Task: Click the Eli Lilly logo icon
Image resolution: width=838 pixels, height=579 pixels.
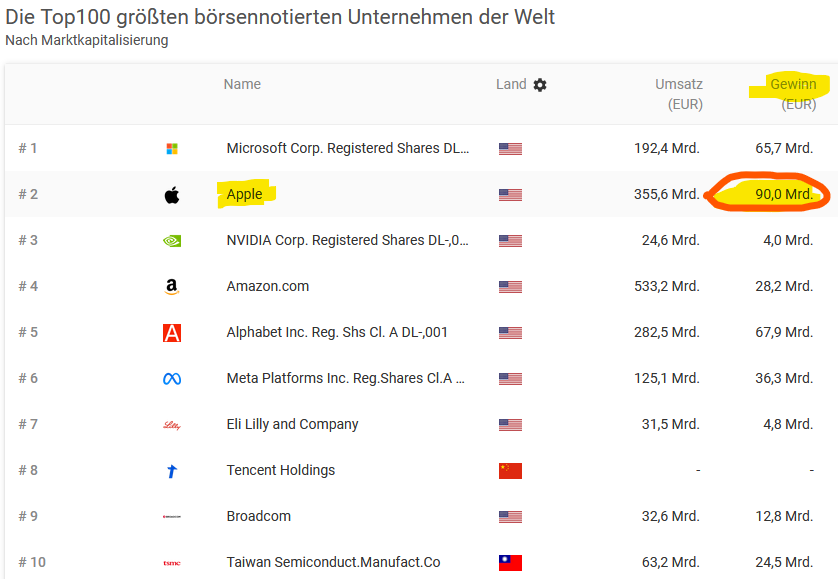Action: click(x=172, y=424)
